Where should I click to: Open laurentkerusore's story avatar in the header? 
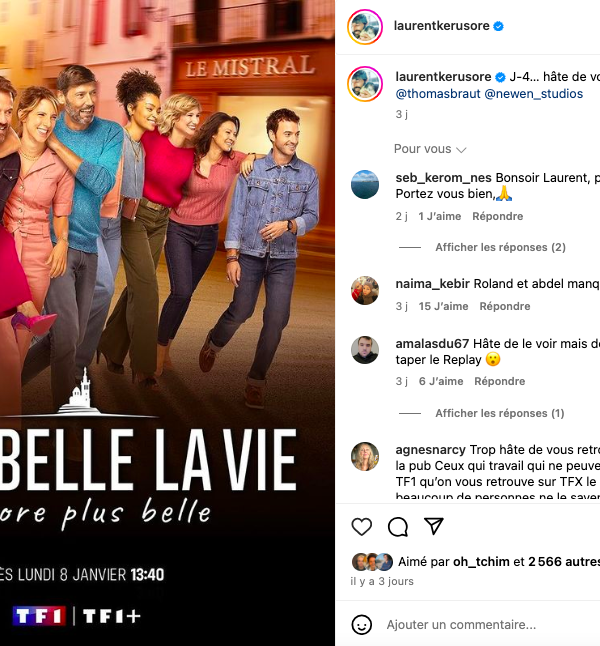point(365,26)
